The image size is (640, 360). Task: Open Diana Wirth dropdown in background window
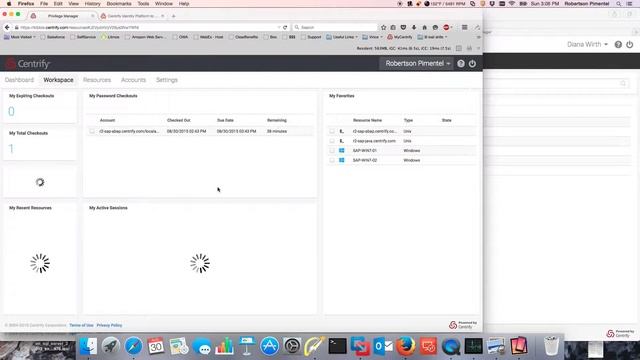point(587,44)
